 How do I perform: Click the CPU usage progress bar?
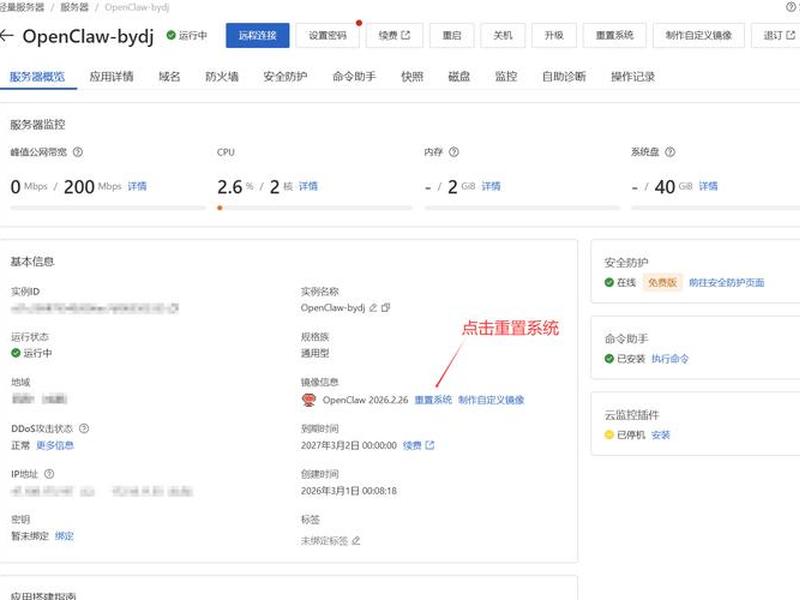pyautogui.click(x=315, y=208)
